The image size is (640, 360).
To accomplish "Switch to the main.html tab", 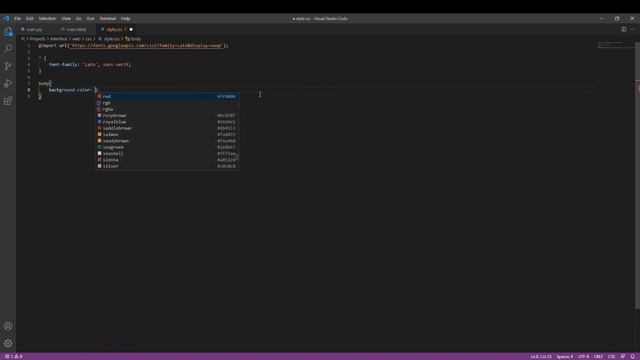I will [x=76, y=29].
